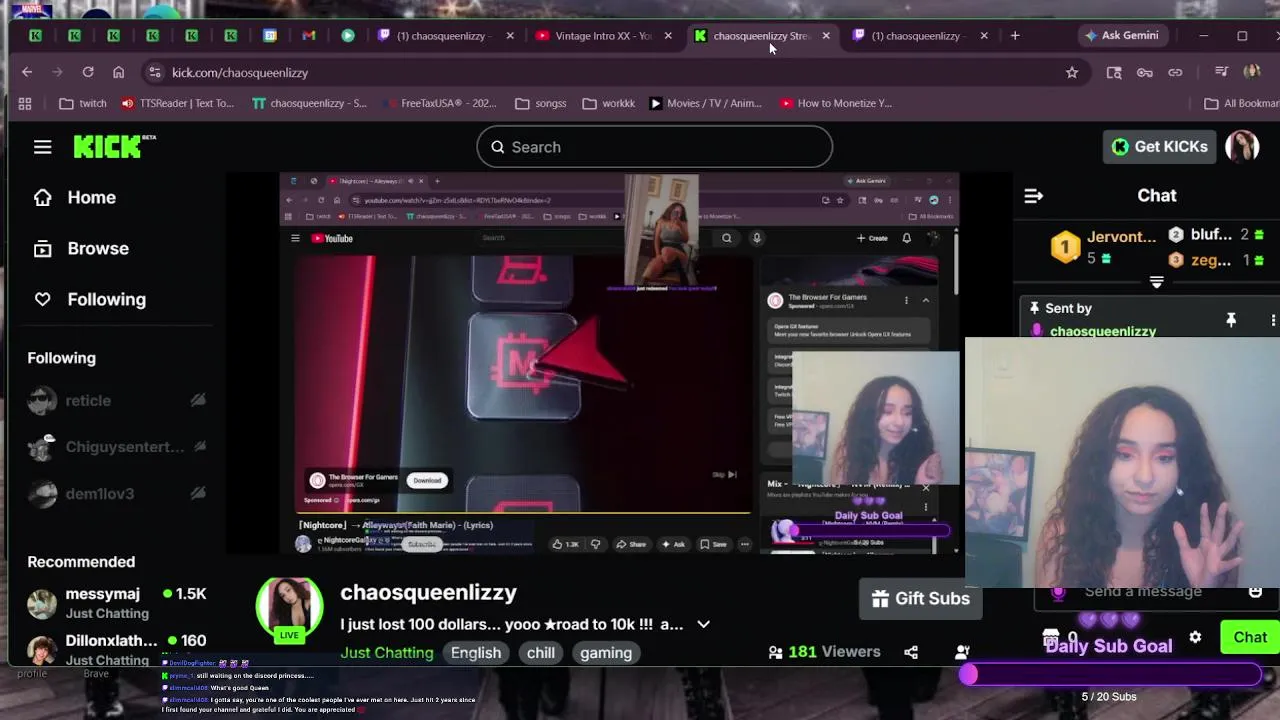Select the gaming tag
The image size is (1280, 720).
606,652
